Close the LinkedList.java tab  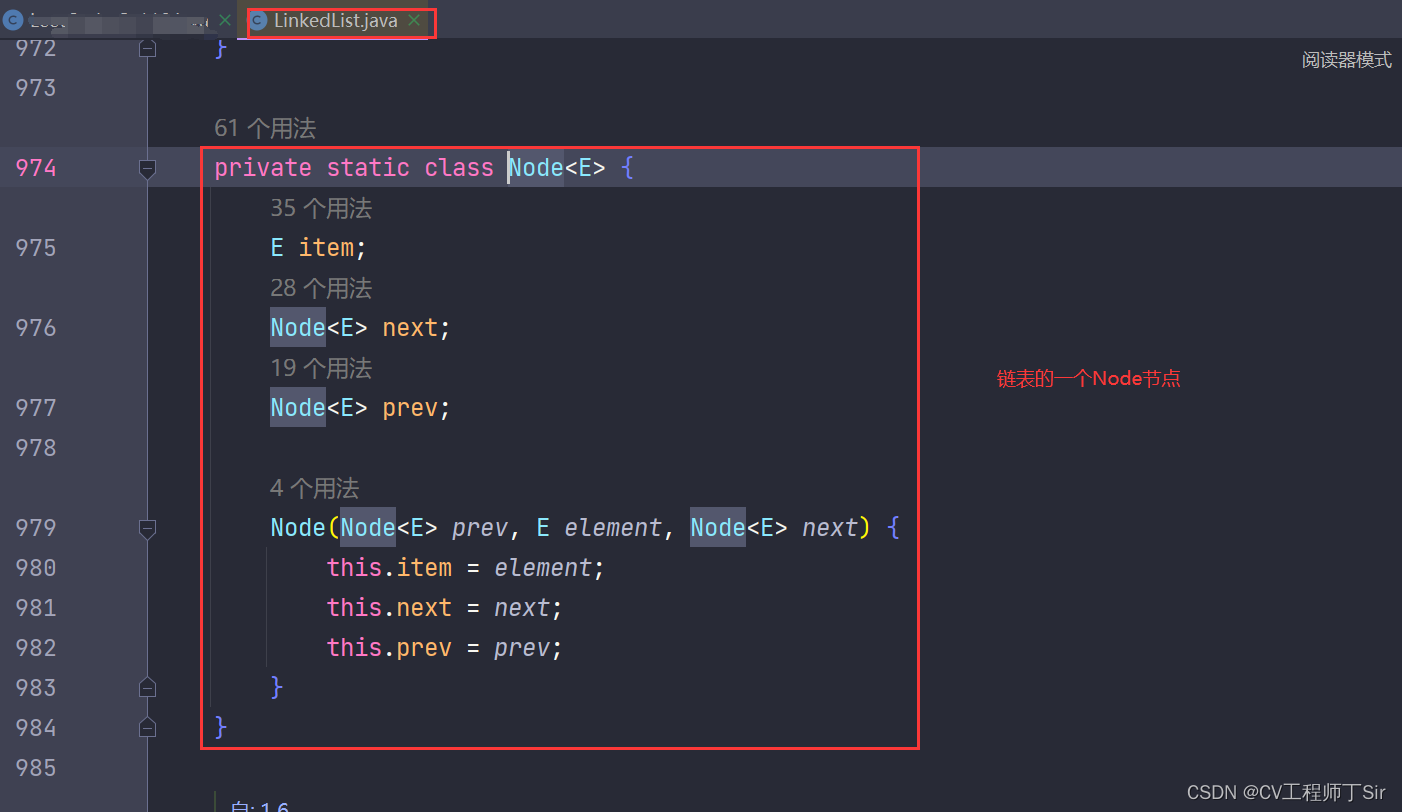click(x=414, y=20)
